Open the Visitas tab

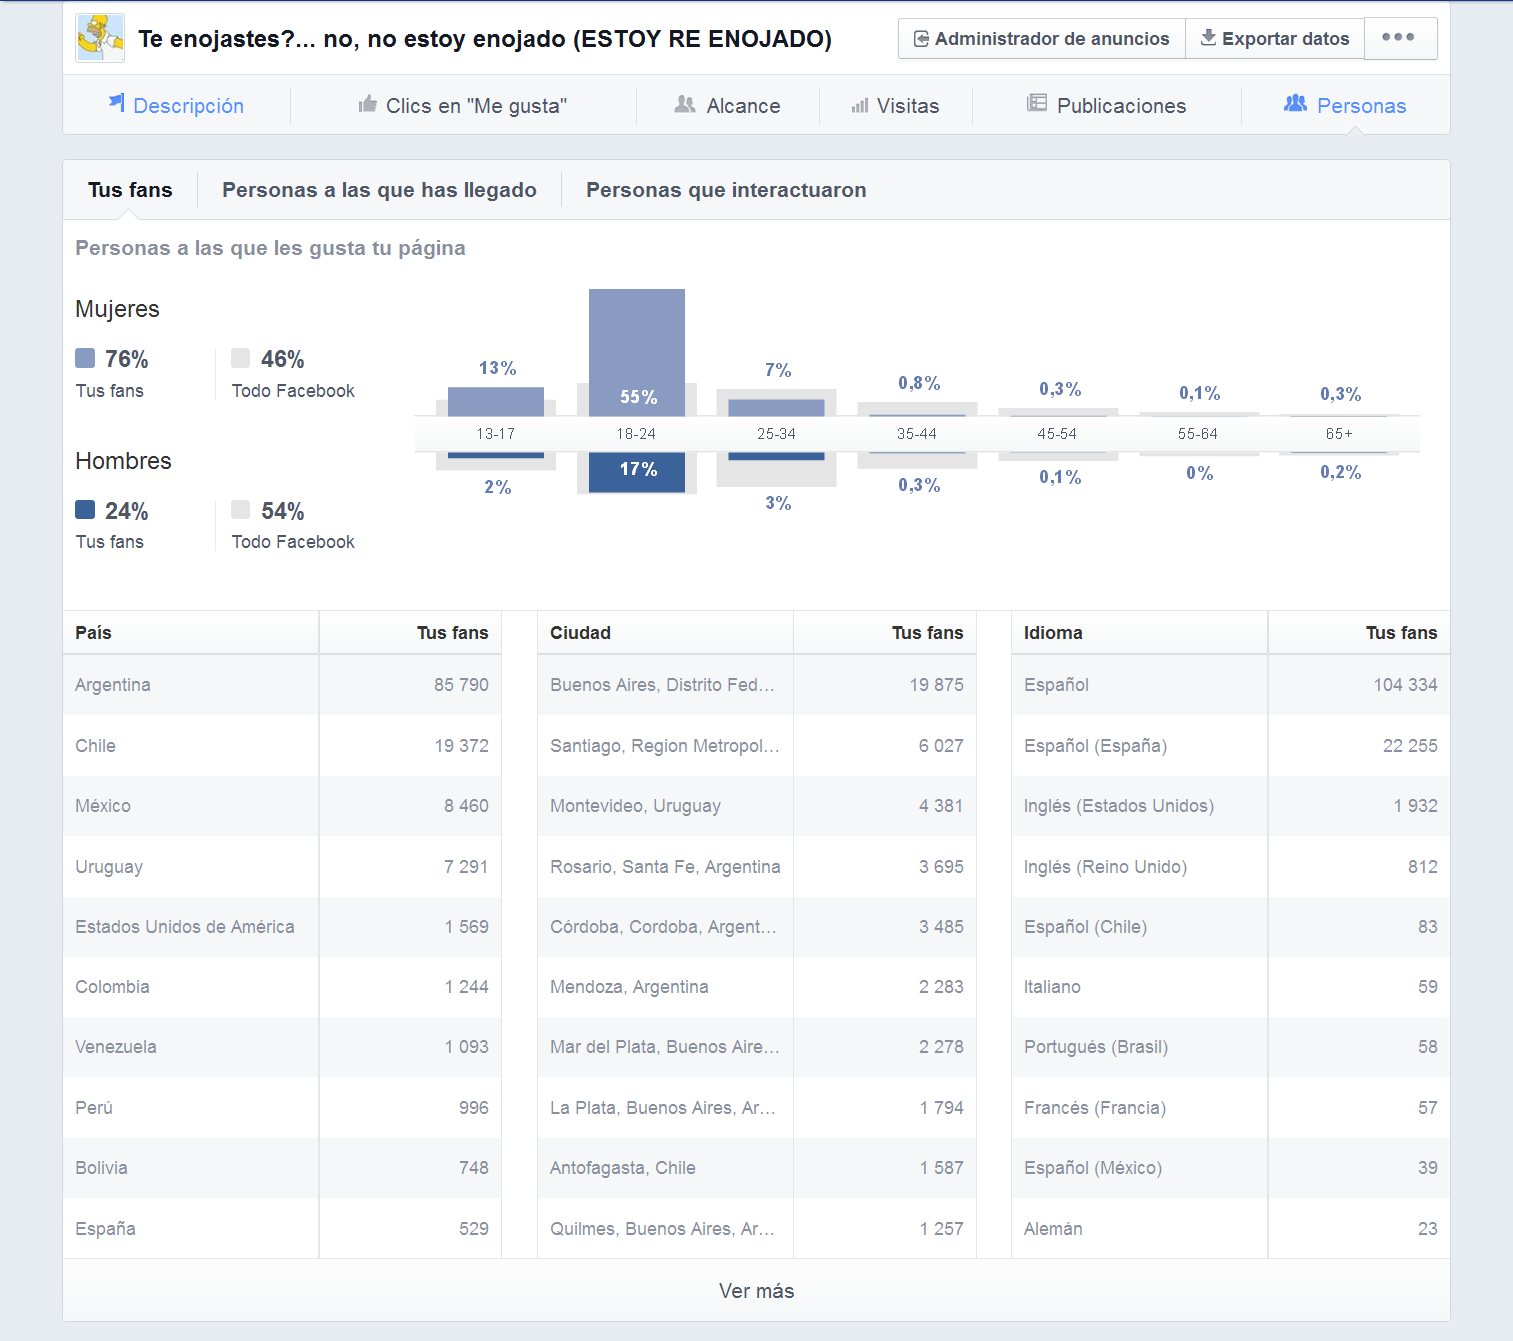pyautogui.click(x=896, y=105)
